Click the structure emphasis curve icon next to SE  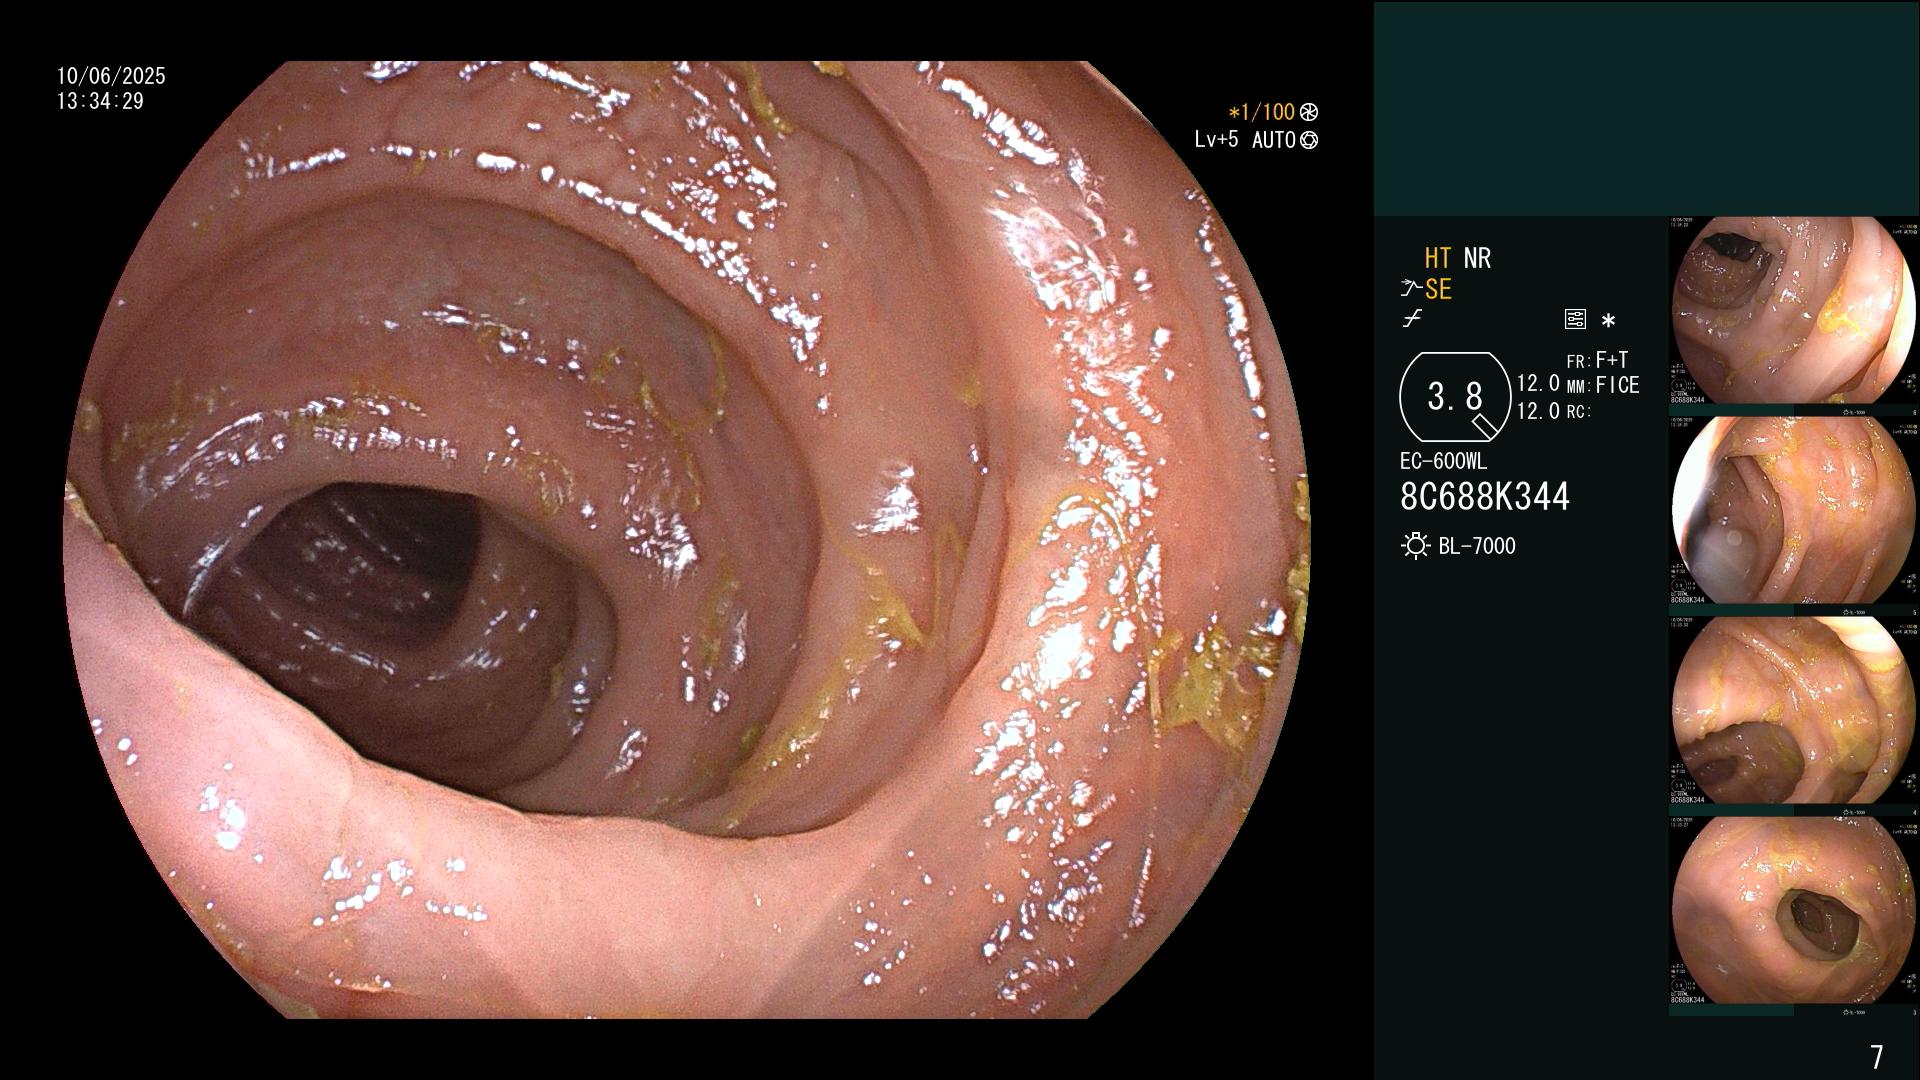click(1411, 289)
